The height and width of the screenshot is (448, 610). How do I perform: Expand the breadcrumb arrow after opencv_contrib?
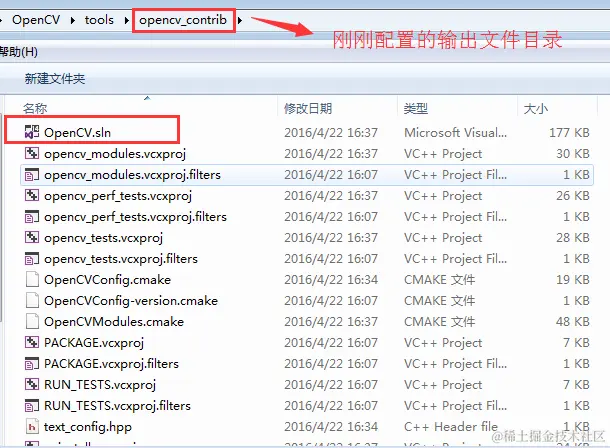[x=240, y=20]
